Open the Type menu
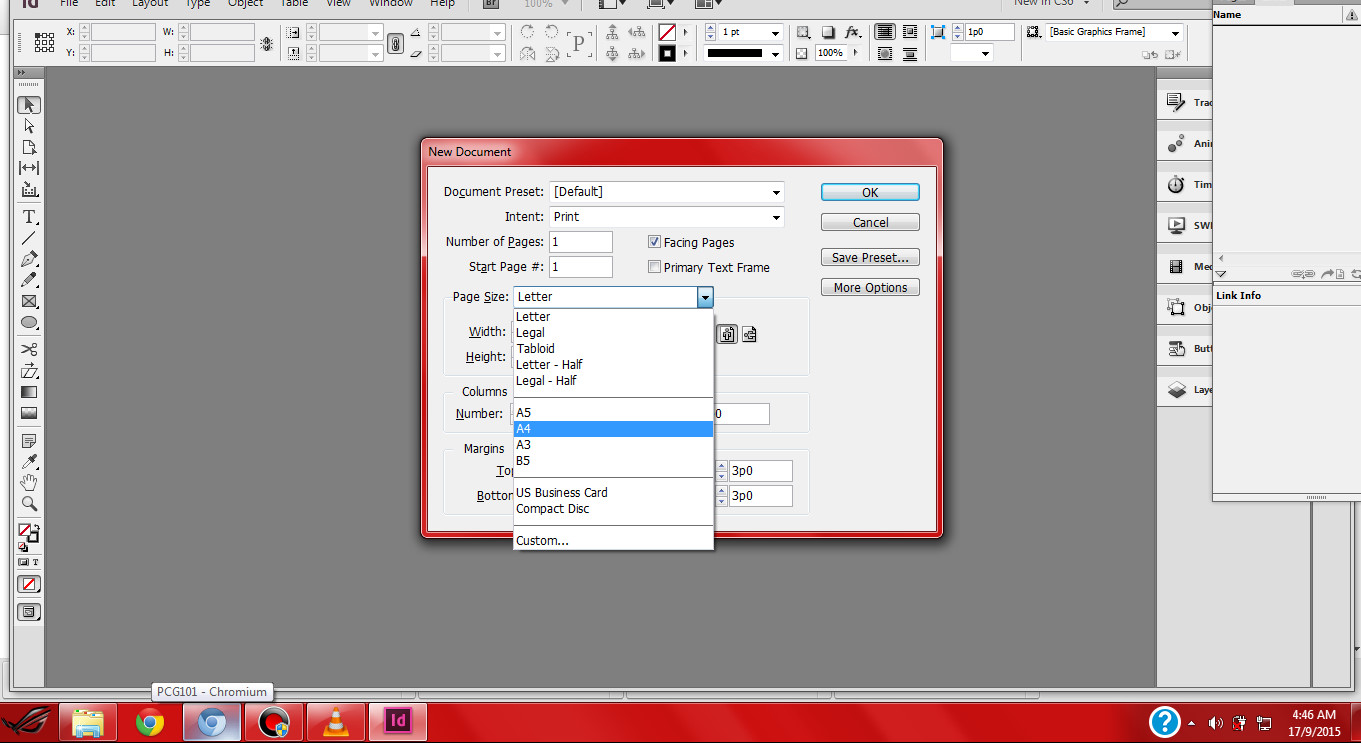 [x=196, y=4]
